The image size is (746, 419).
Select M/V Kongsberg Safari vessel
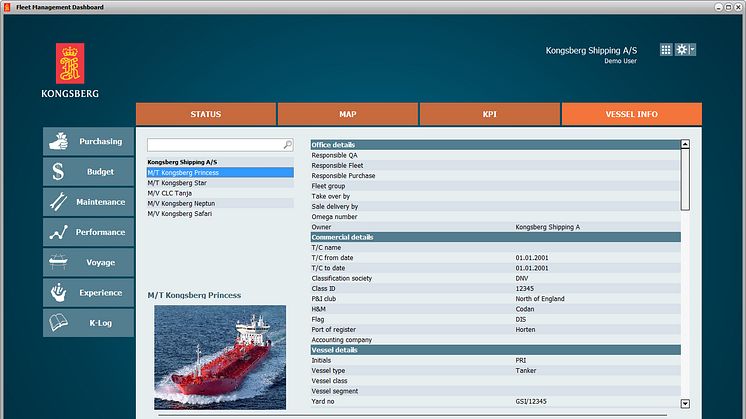[x=220, y=214]
